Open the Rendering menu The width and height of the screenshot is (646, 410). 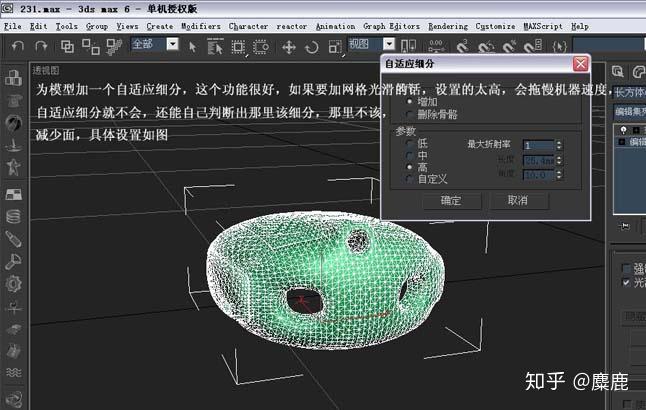click(447, 26)
